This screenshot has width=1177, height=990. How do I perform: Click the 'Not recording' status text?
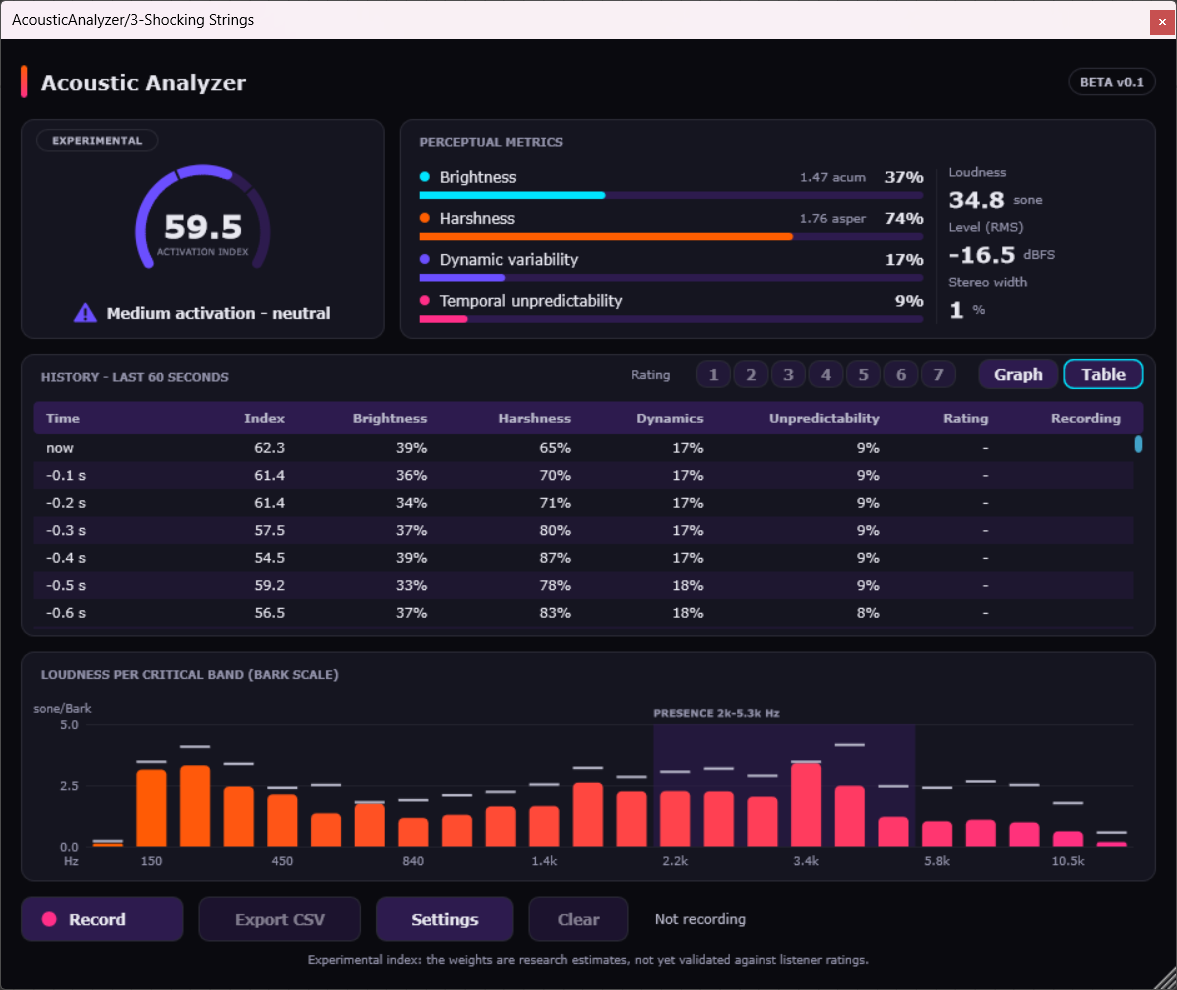700,919
